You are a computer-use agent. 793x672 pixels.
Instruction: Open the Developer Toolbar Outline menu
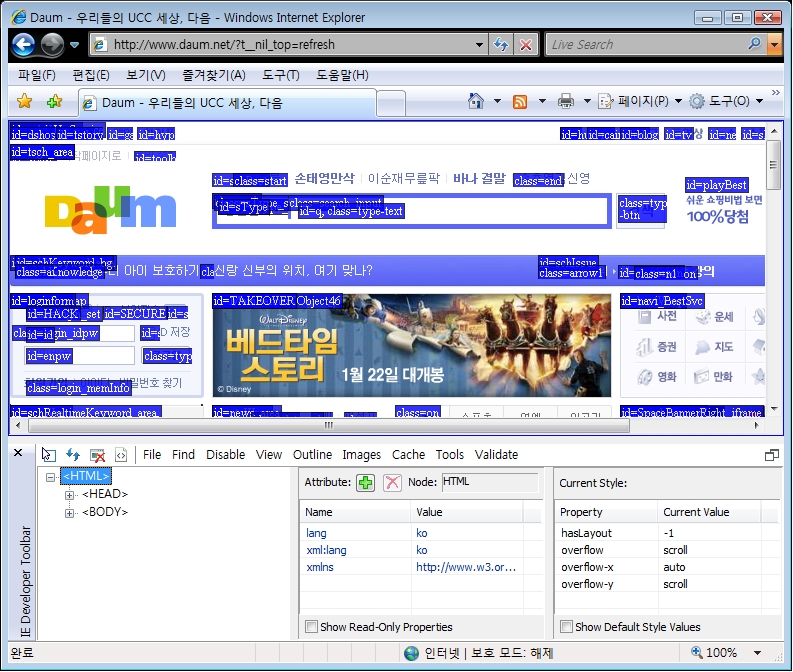tap(312, 455)
